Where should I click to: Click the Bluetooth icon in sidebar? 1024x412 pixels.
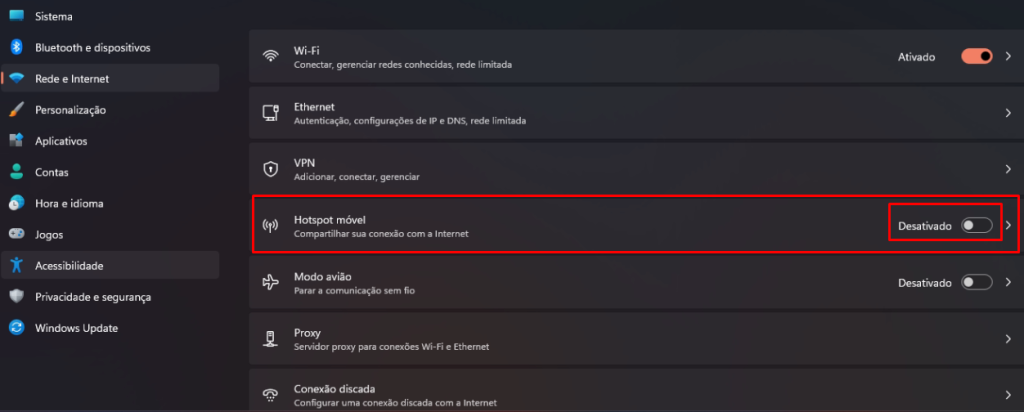17,47
